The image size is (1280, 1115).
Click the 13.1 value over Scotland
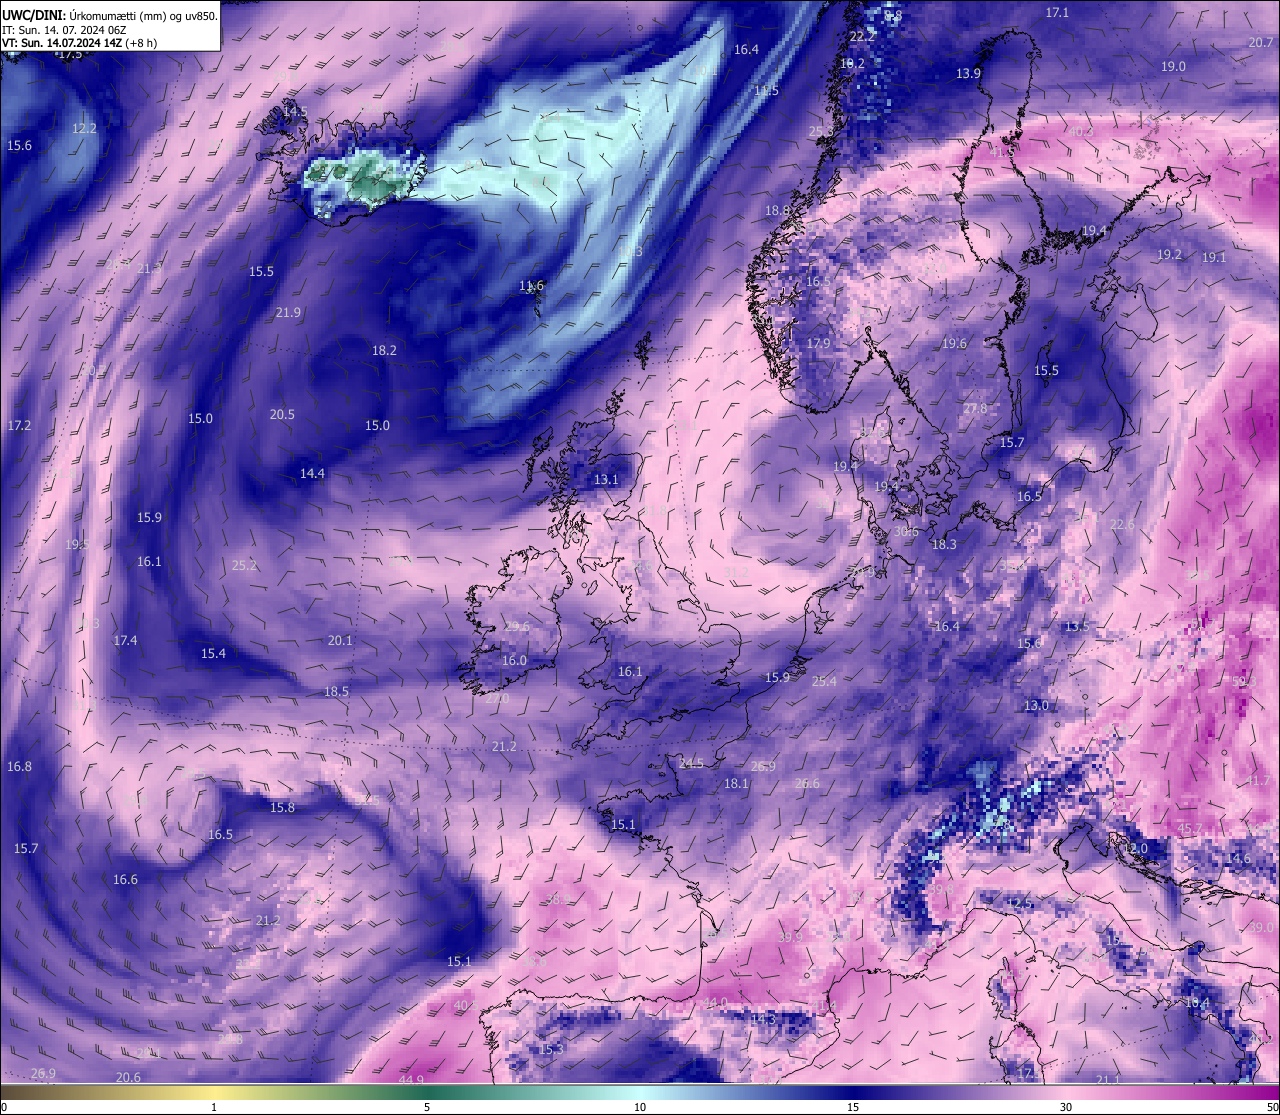[x=606, y=479]
